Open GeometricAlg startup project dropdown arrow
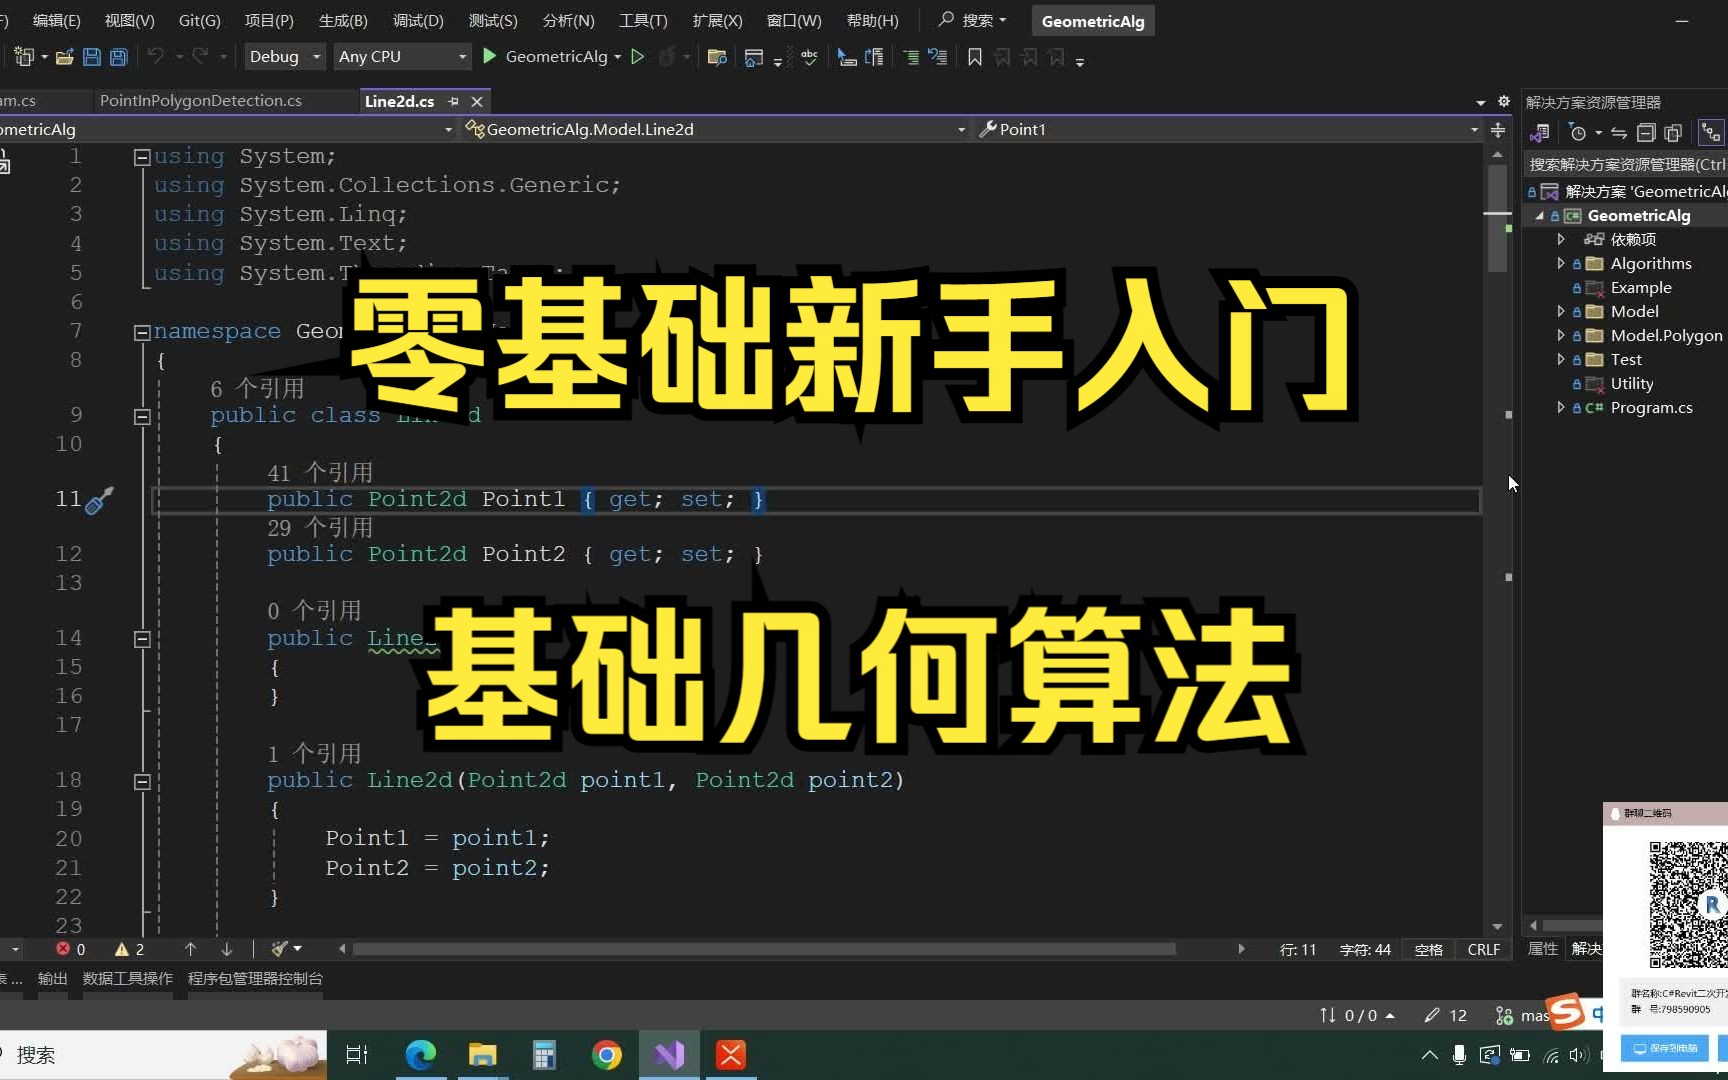Image resolution: width=1728 pixels, height=1080 pixels. (617, 57)
